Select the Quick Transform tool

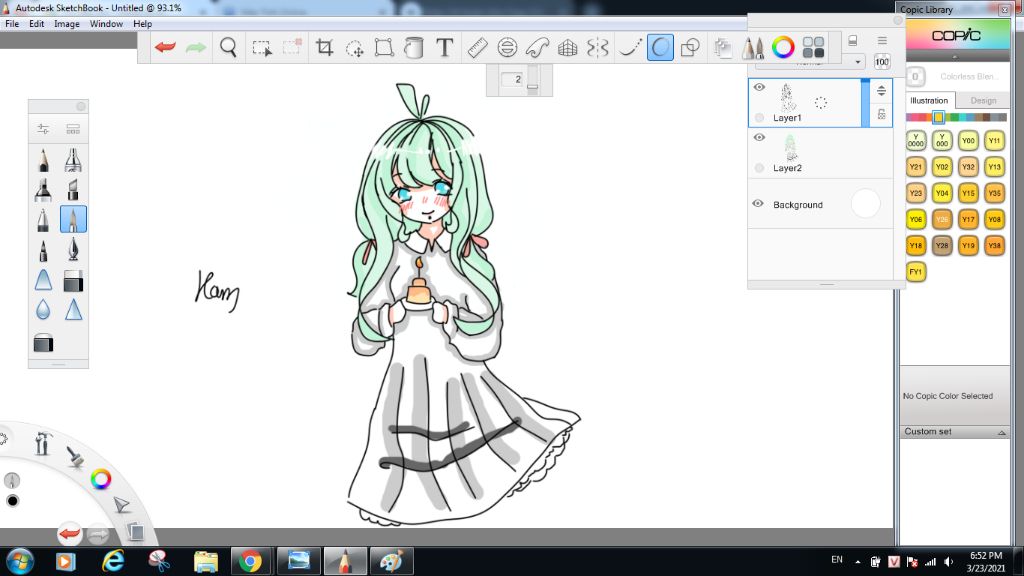coord(355,48)
